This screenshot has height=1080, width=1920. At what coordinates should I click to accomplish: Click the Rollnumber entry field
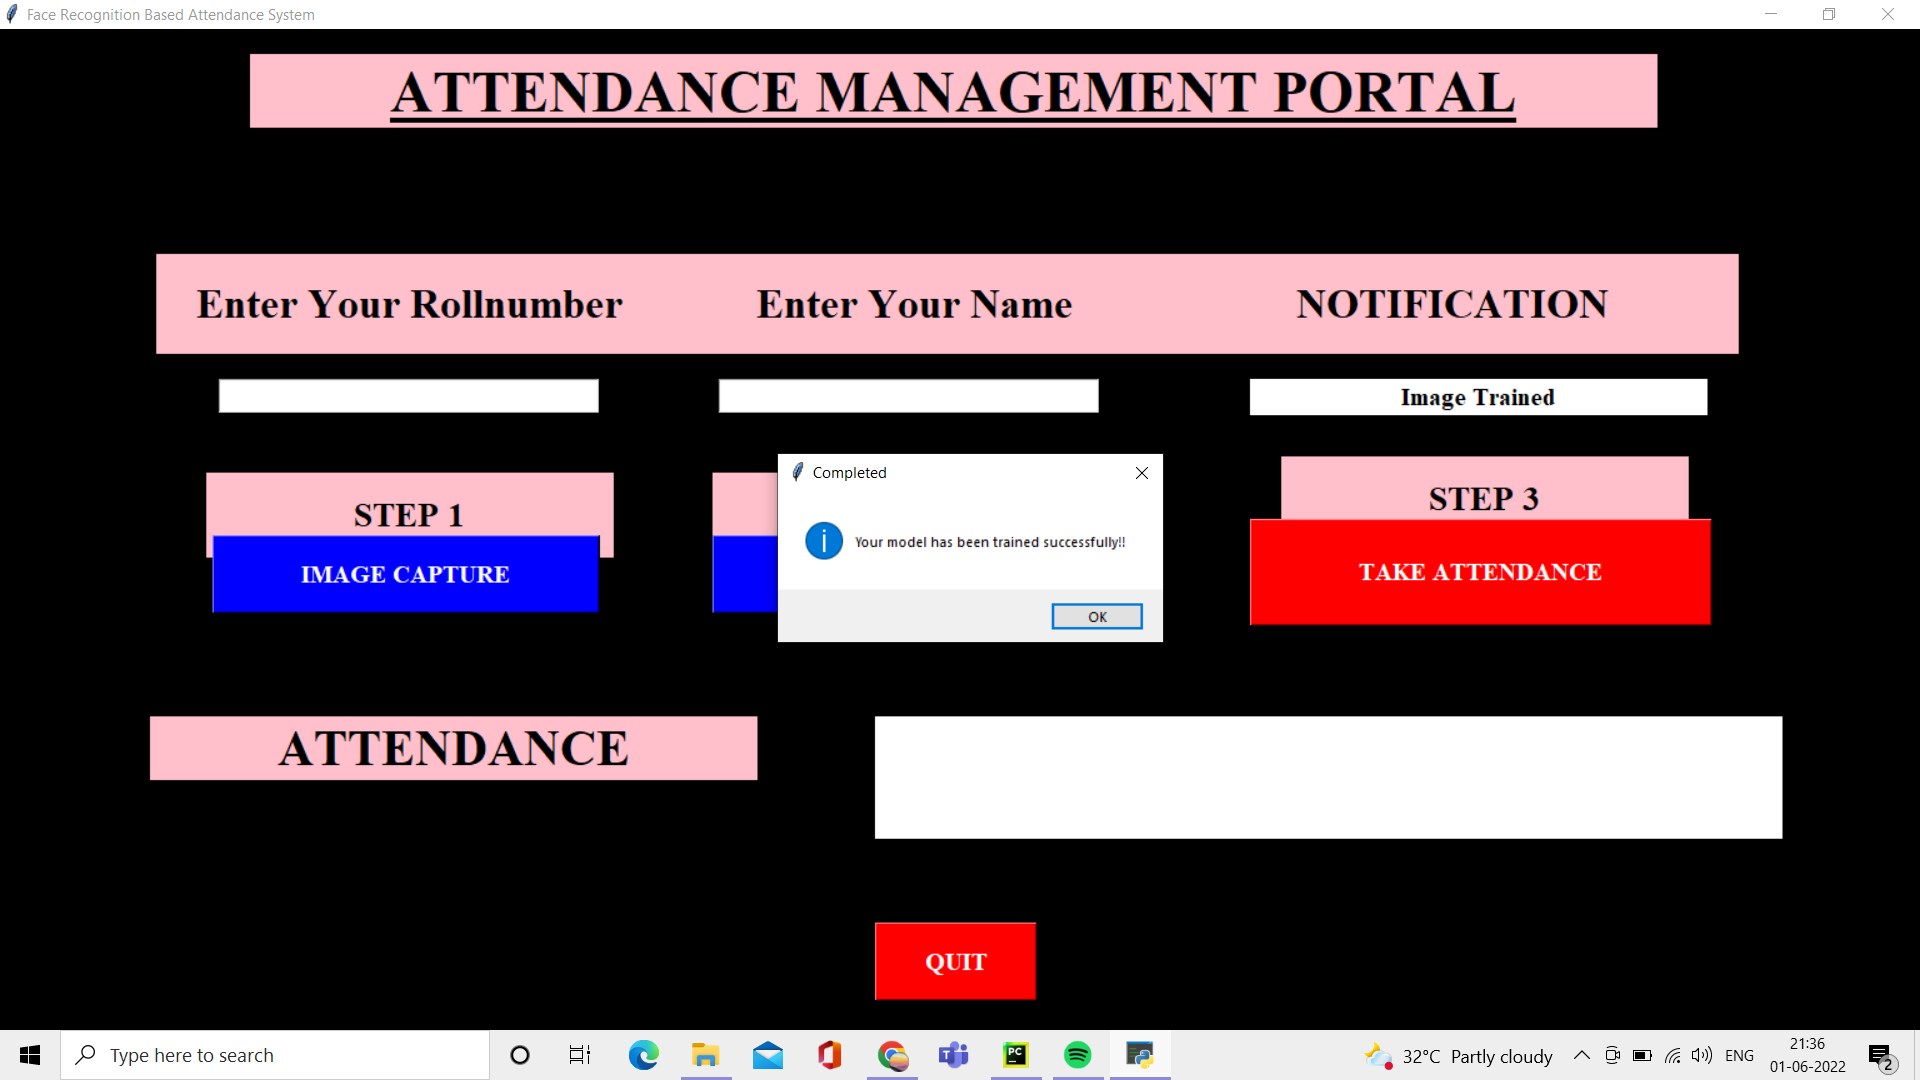point(408,395)
